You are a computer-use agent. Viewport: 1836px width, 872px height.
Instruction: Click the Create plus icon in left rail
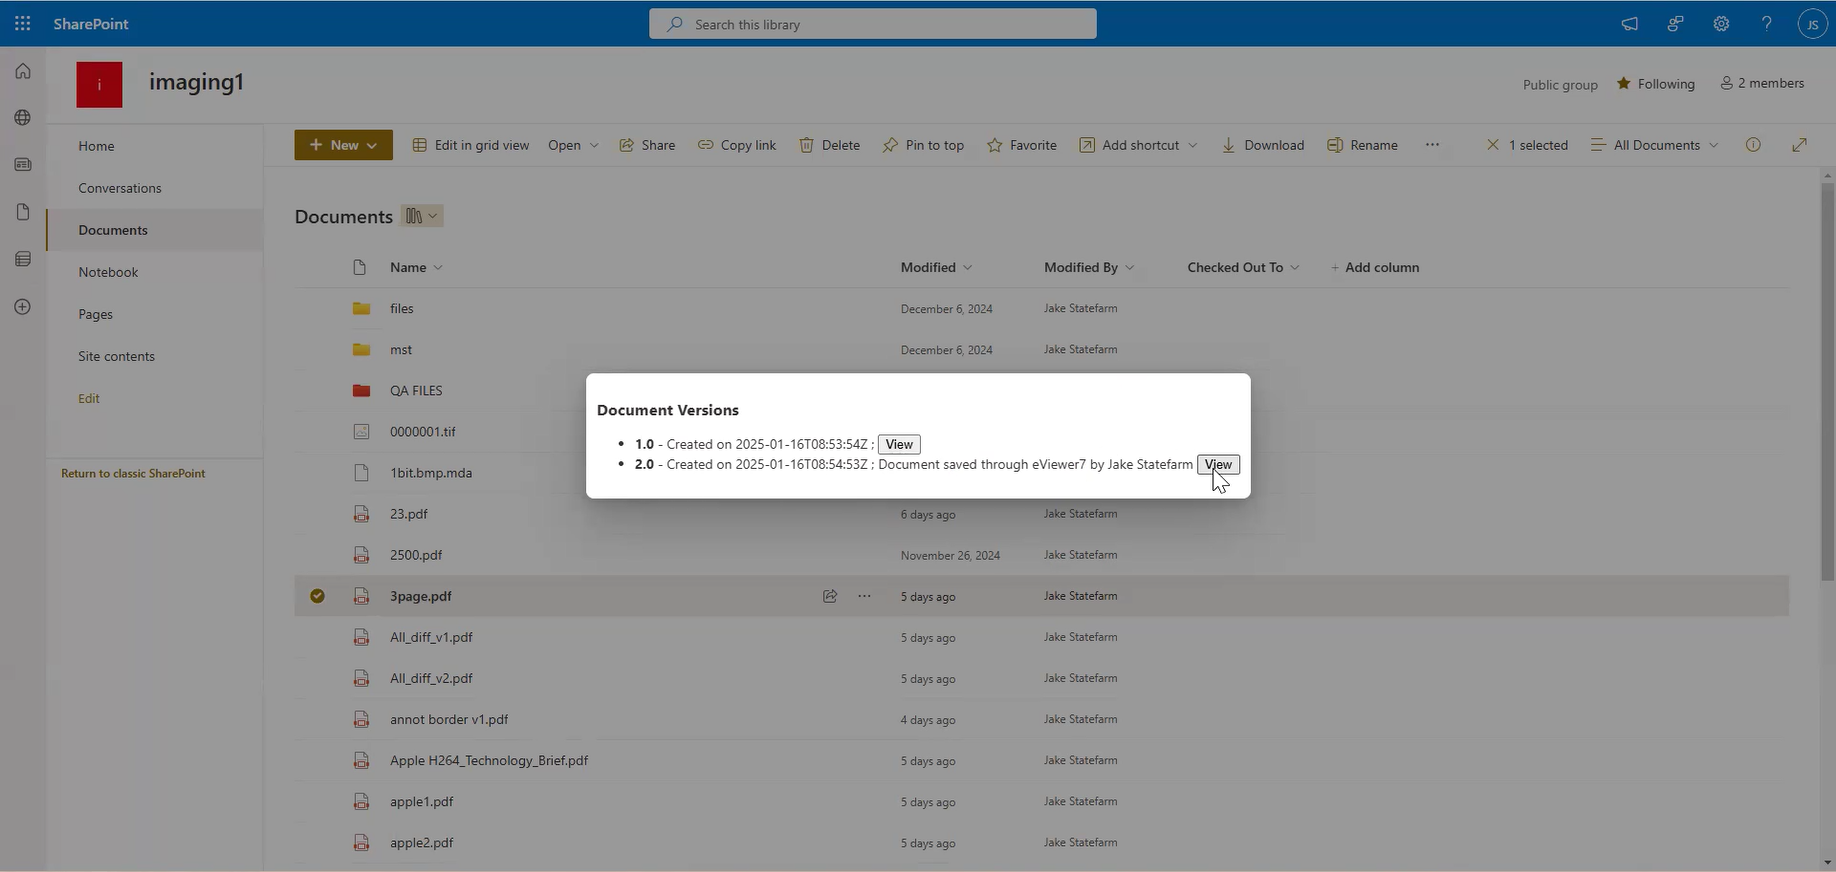[x=23, y=307]
